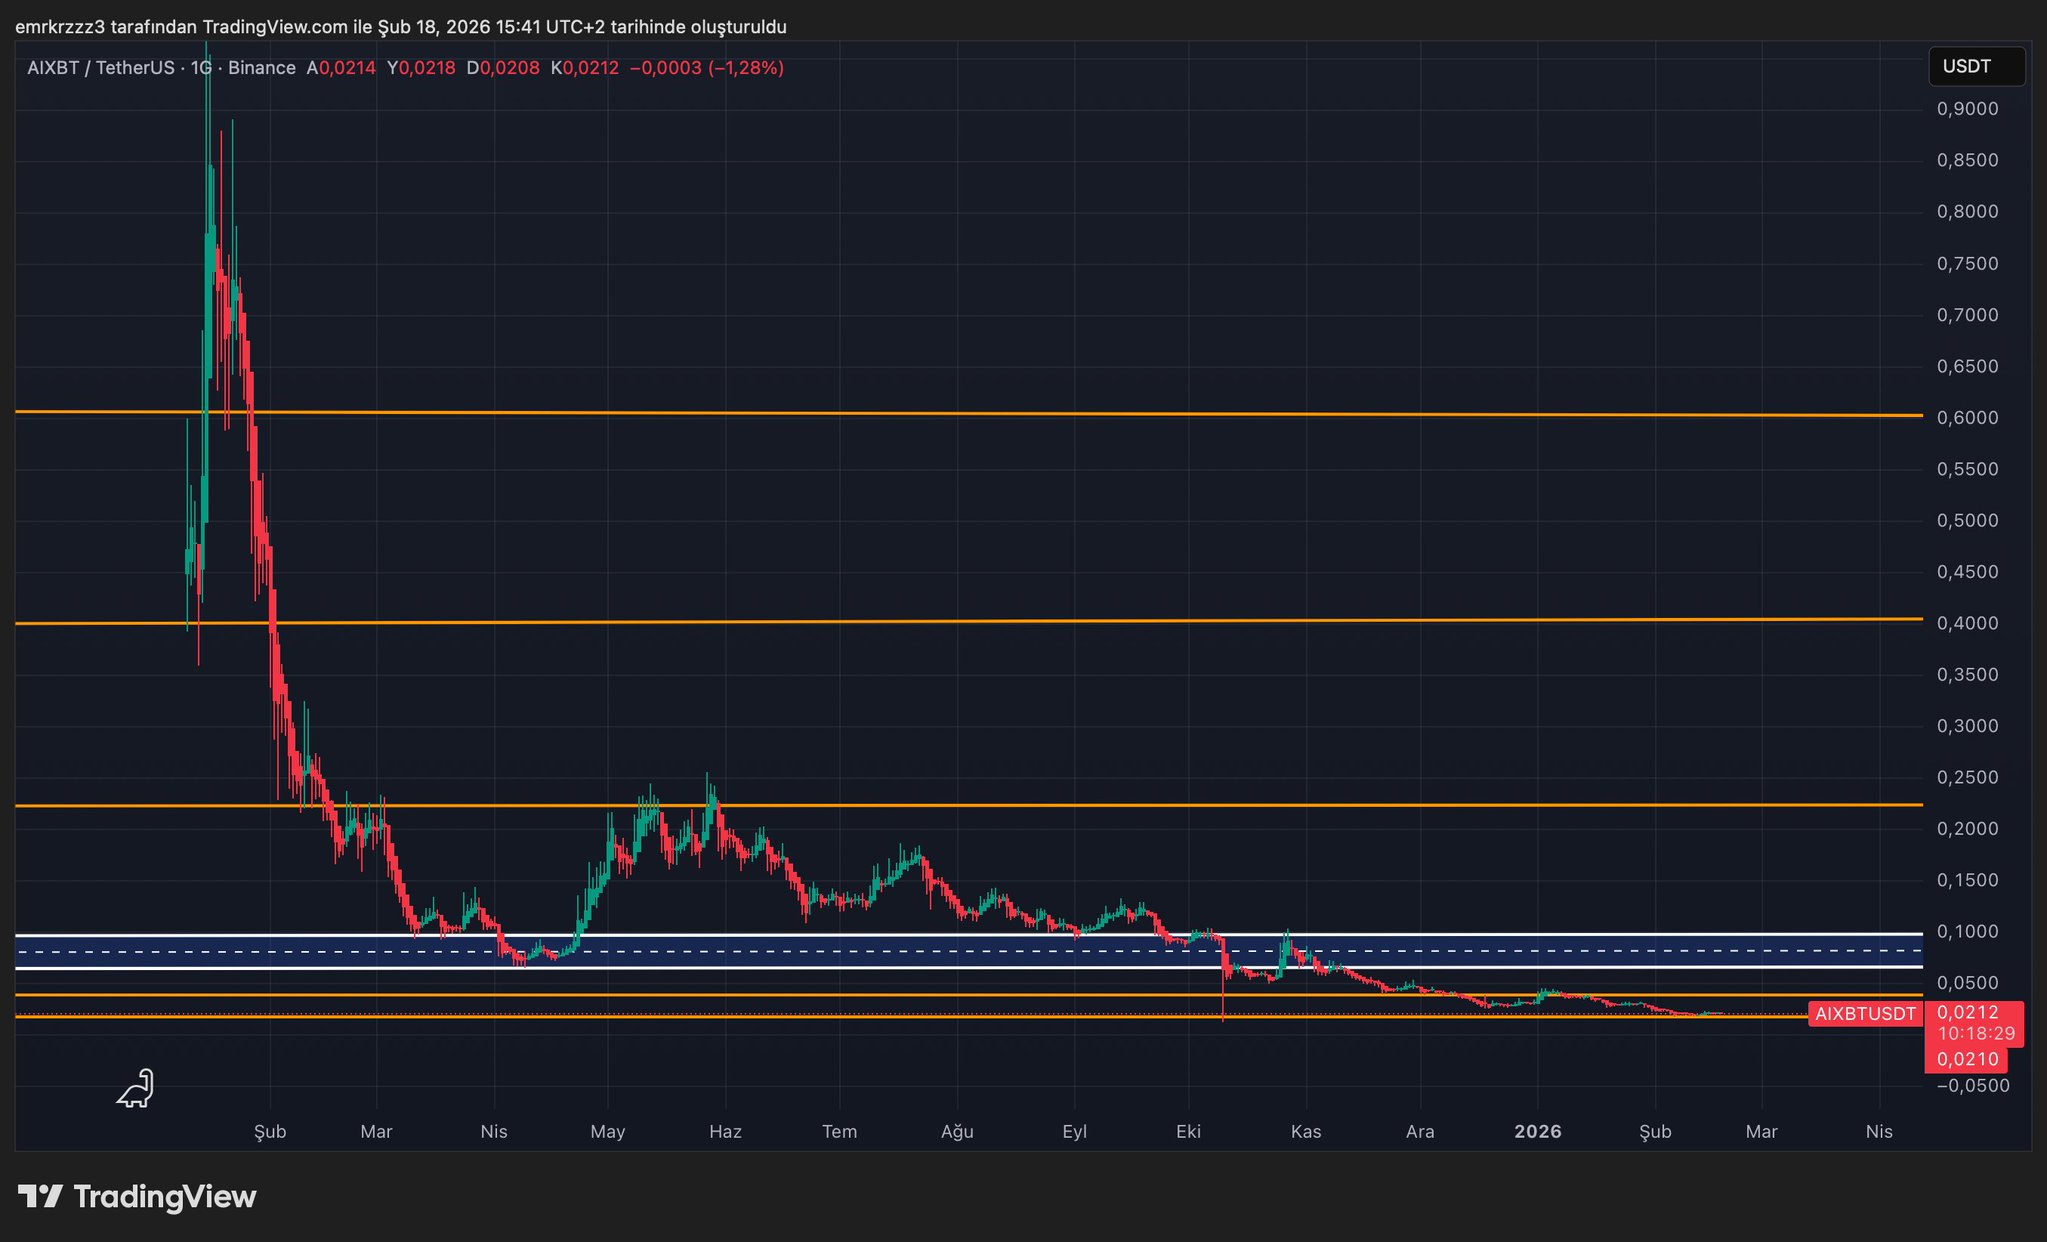This screenshot has height=1242, width=2047.
Task: Click the AIXBT / TetherUS symbol title
Action: (x=100, y=68)
